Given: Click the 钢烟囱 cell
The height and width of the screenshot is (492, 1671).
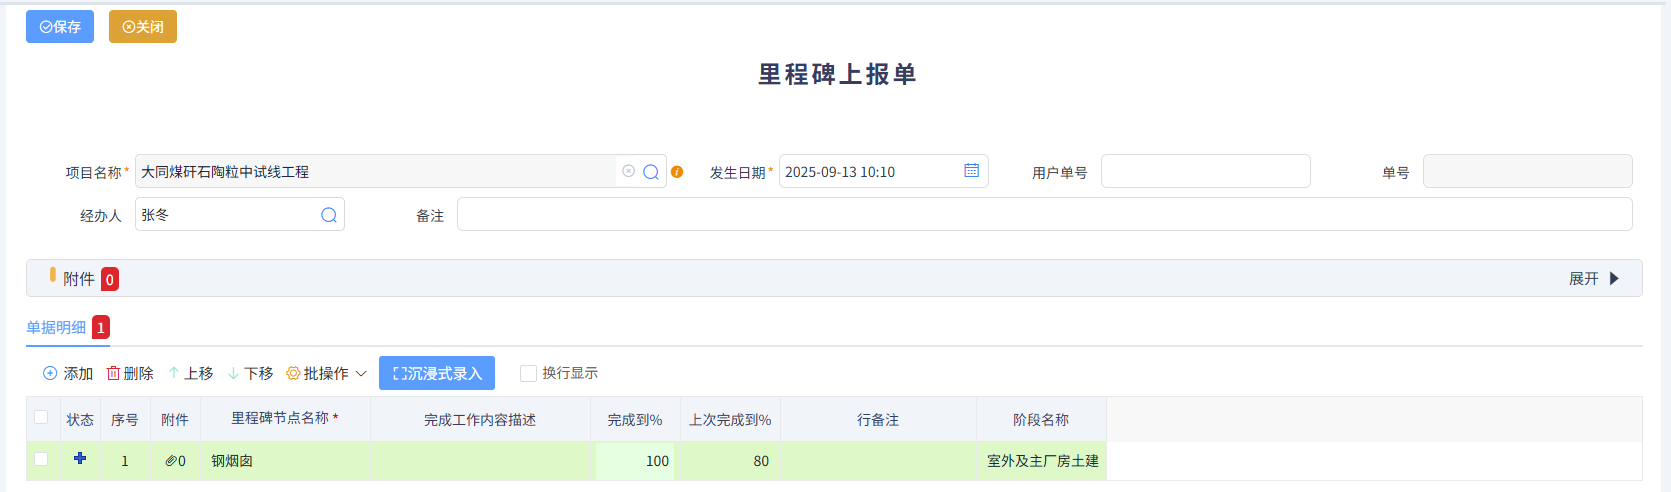Looking at the screenshot, I should (285, 461).
